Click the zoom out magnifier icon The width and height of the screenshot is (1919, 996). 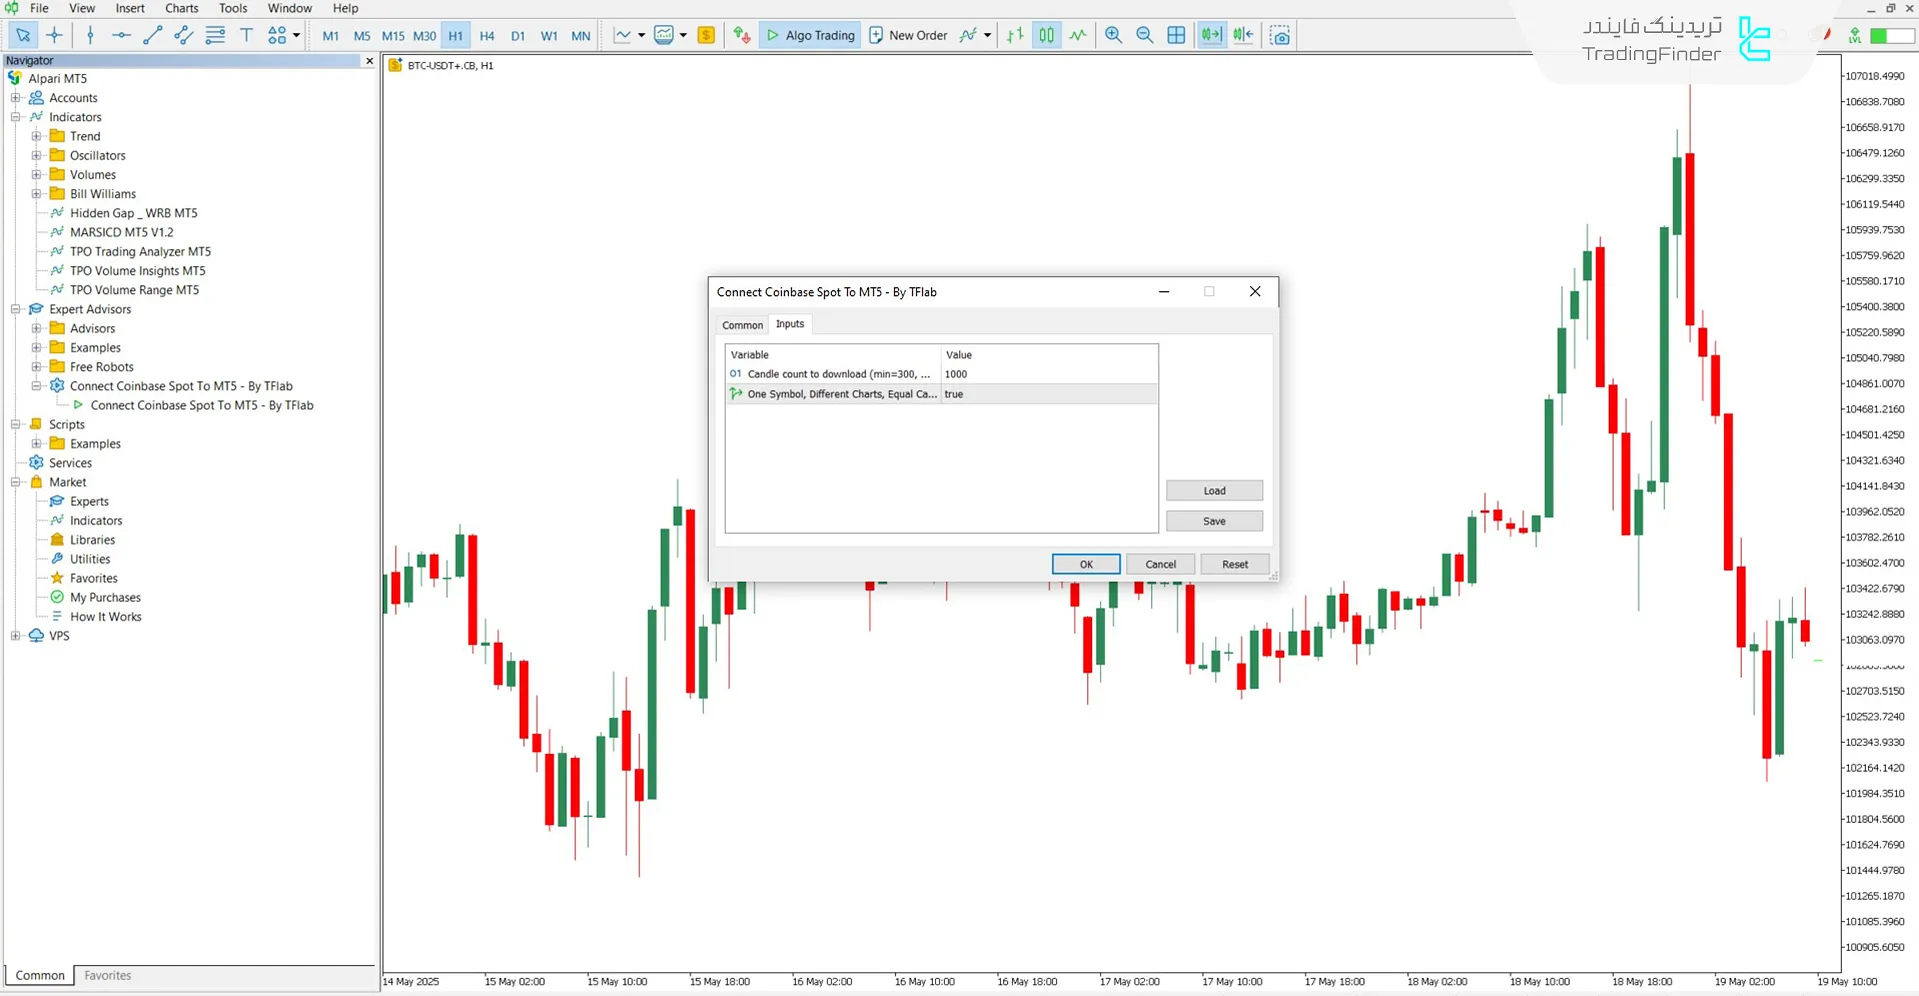[1145, 35]
